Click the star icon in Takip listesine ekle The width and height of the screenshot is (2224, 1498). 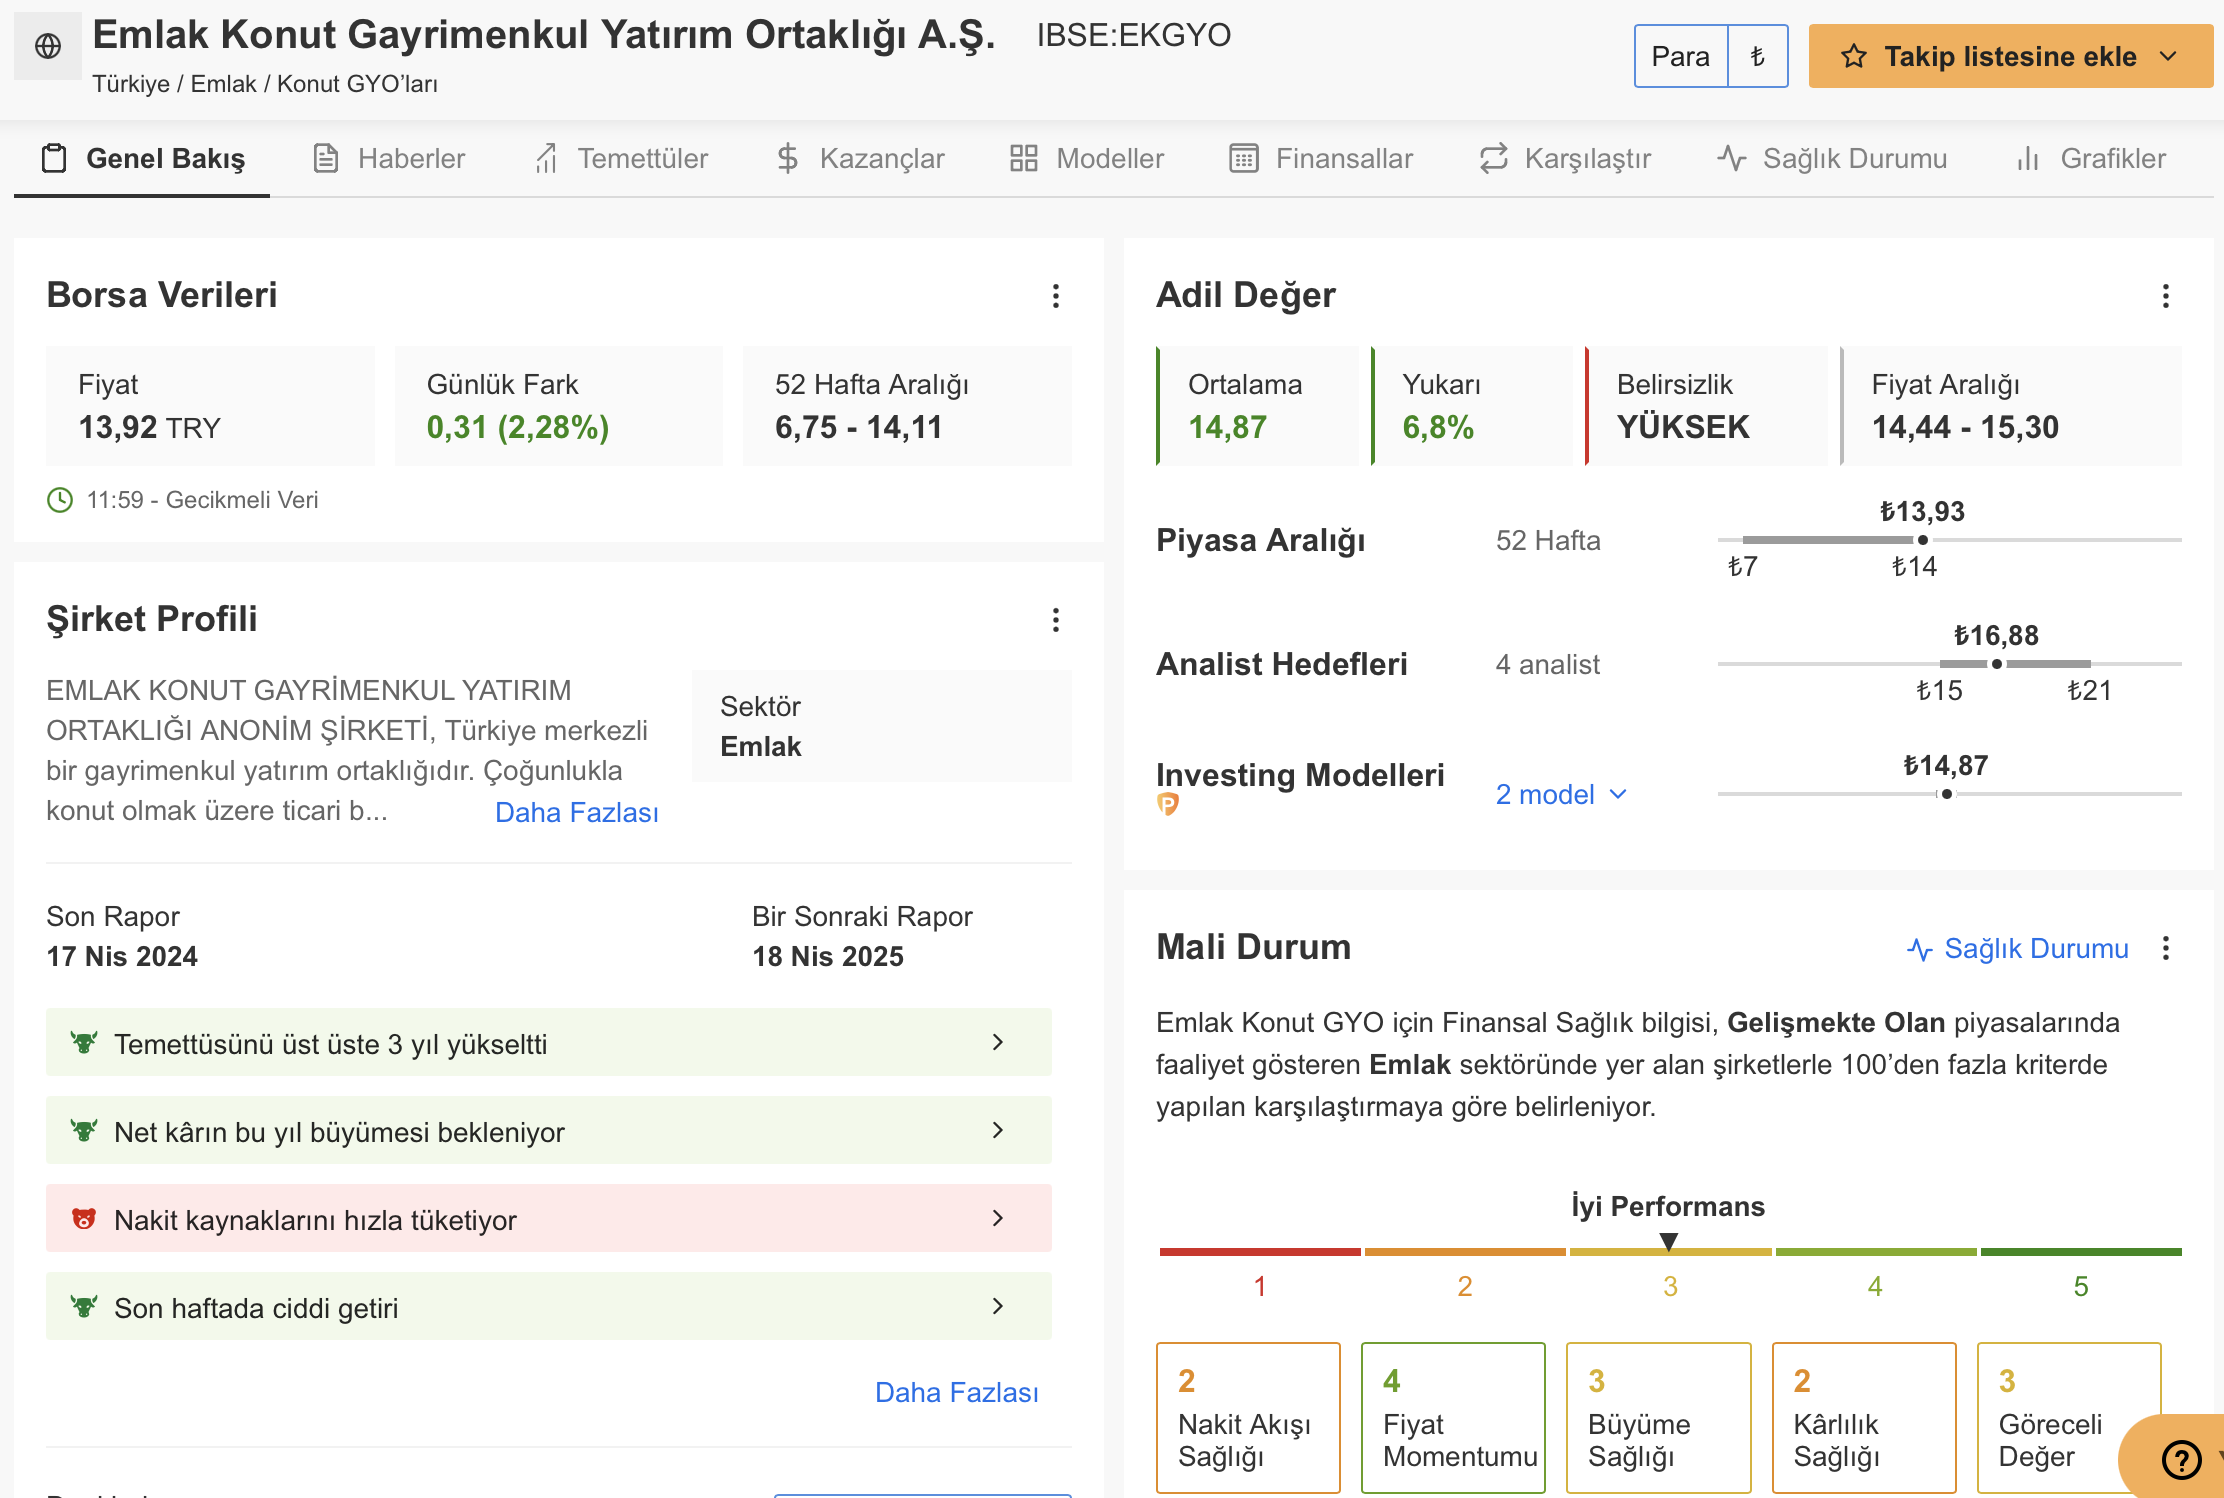1853,56
